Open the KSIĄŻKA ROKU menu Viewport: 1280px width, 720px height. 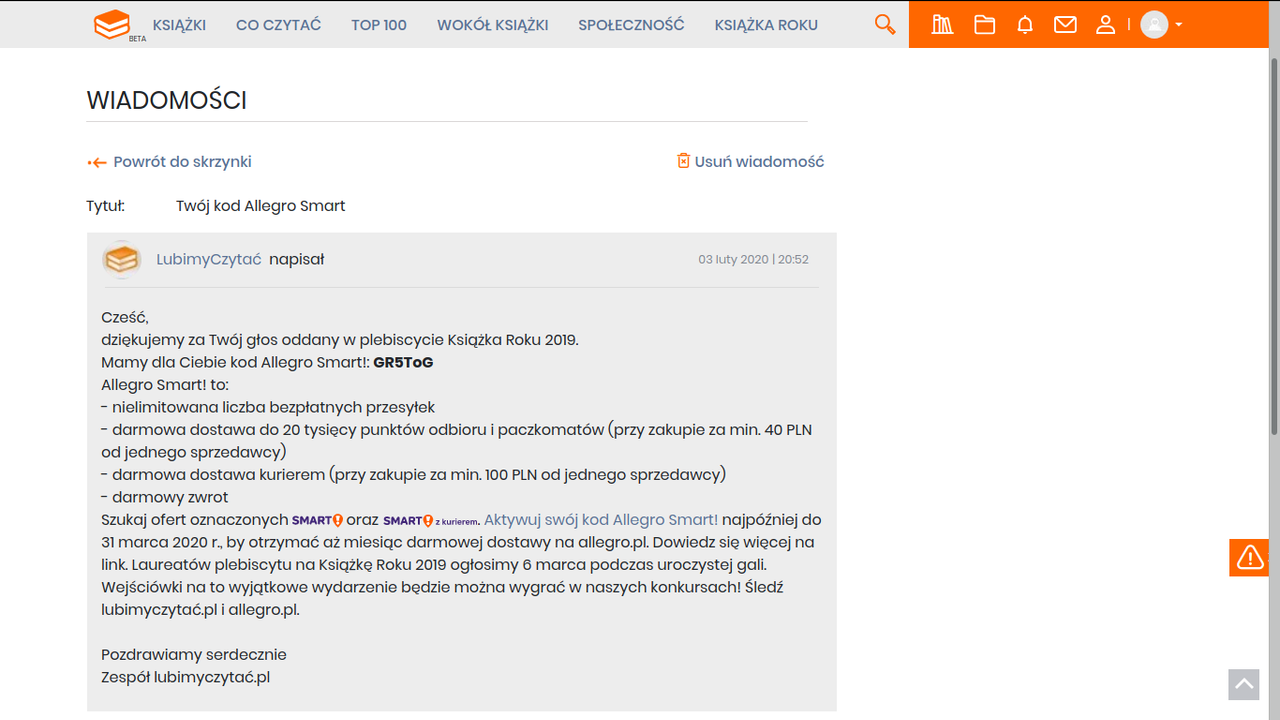[766, 25]
